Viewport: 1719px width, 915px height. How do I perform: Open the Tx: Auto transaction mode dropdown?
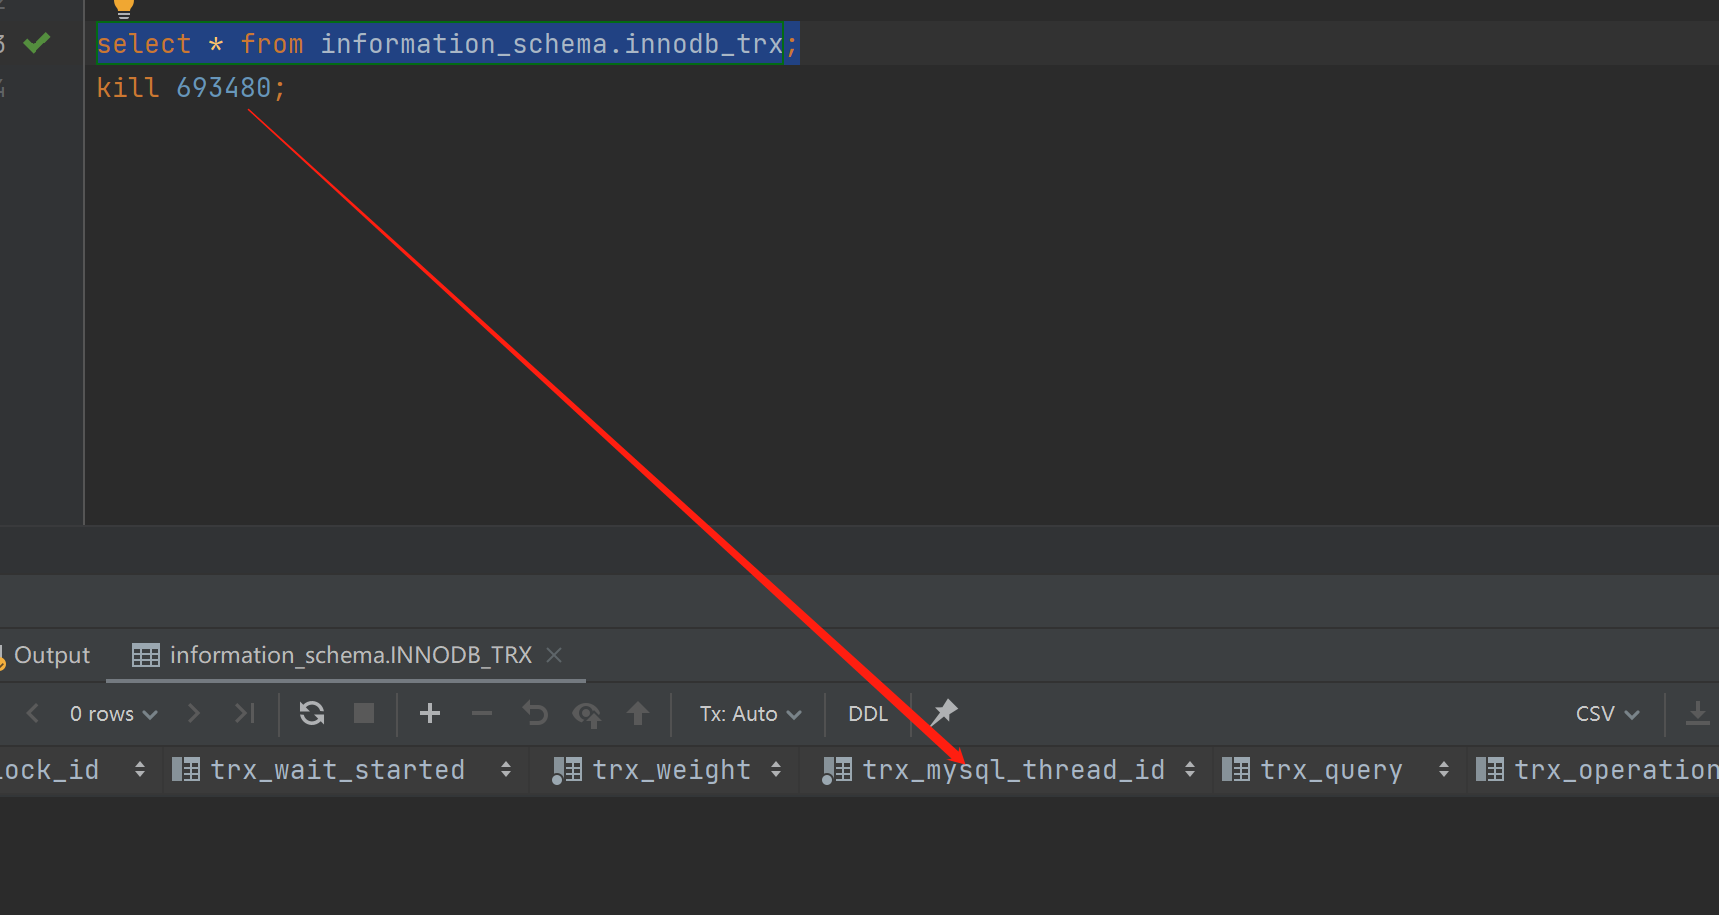point(750,714)
